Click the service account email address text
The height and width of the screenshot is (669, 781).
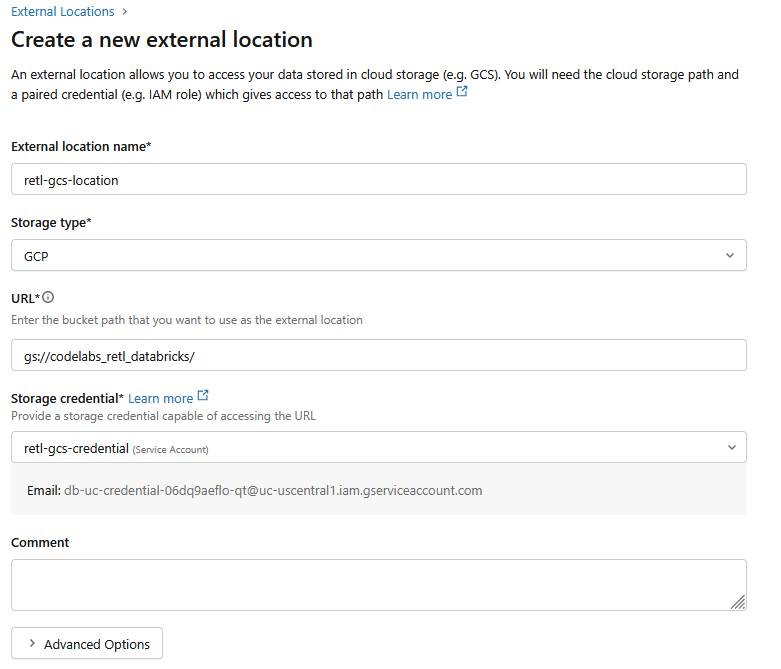click(273, 491)
